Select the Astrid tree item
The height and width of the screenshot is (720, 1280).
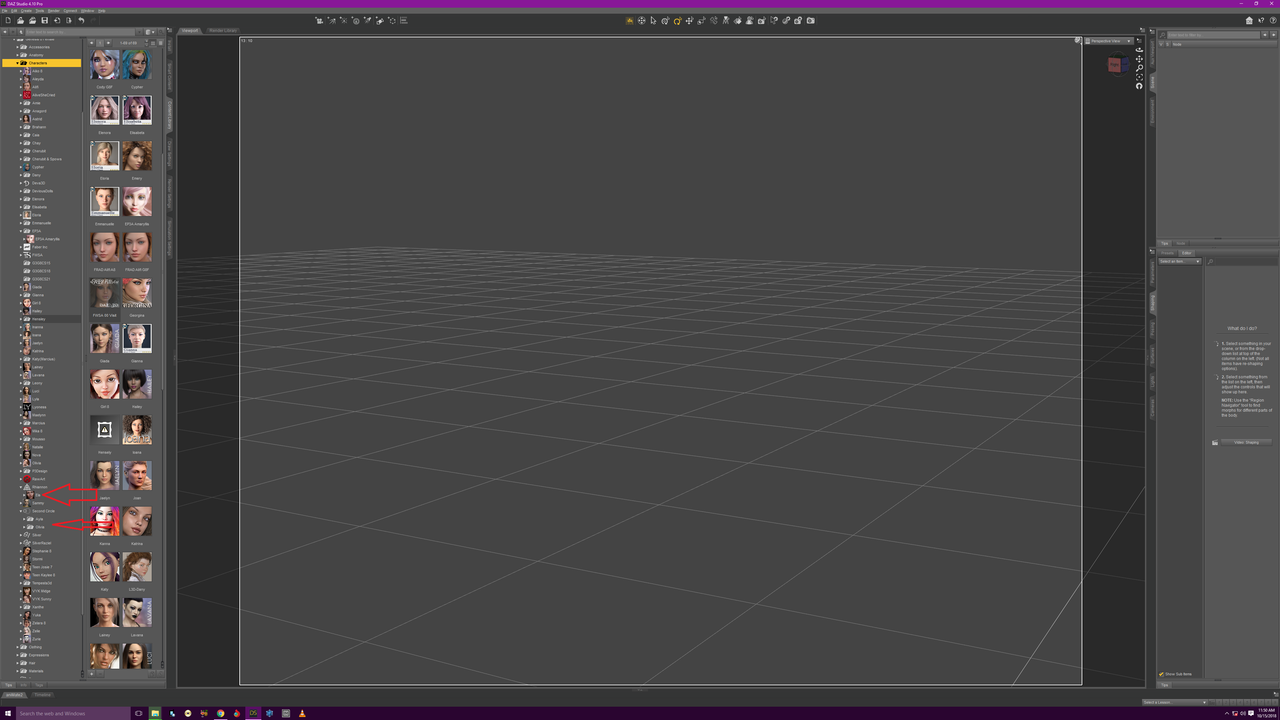[37, 119]
